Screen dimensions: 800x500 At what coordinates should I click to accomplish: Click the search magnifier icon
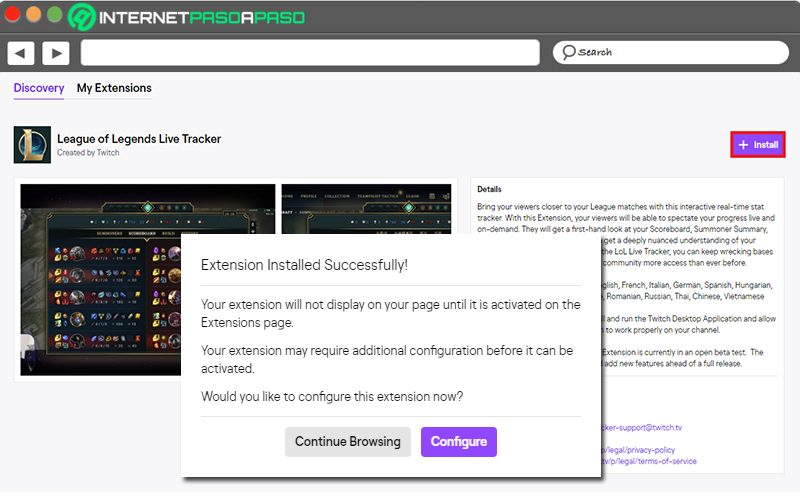click(x=568, y=52)
